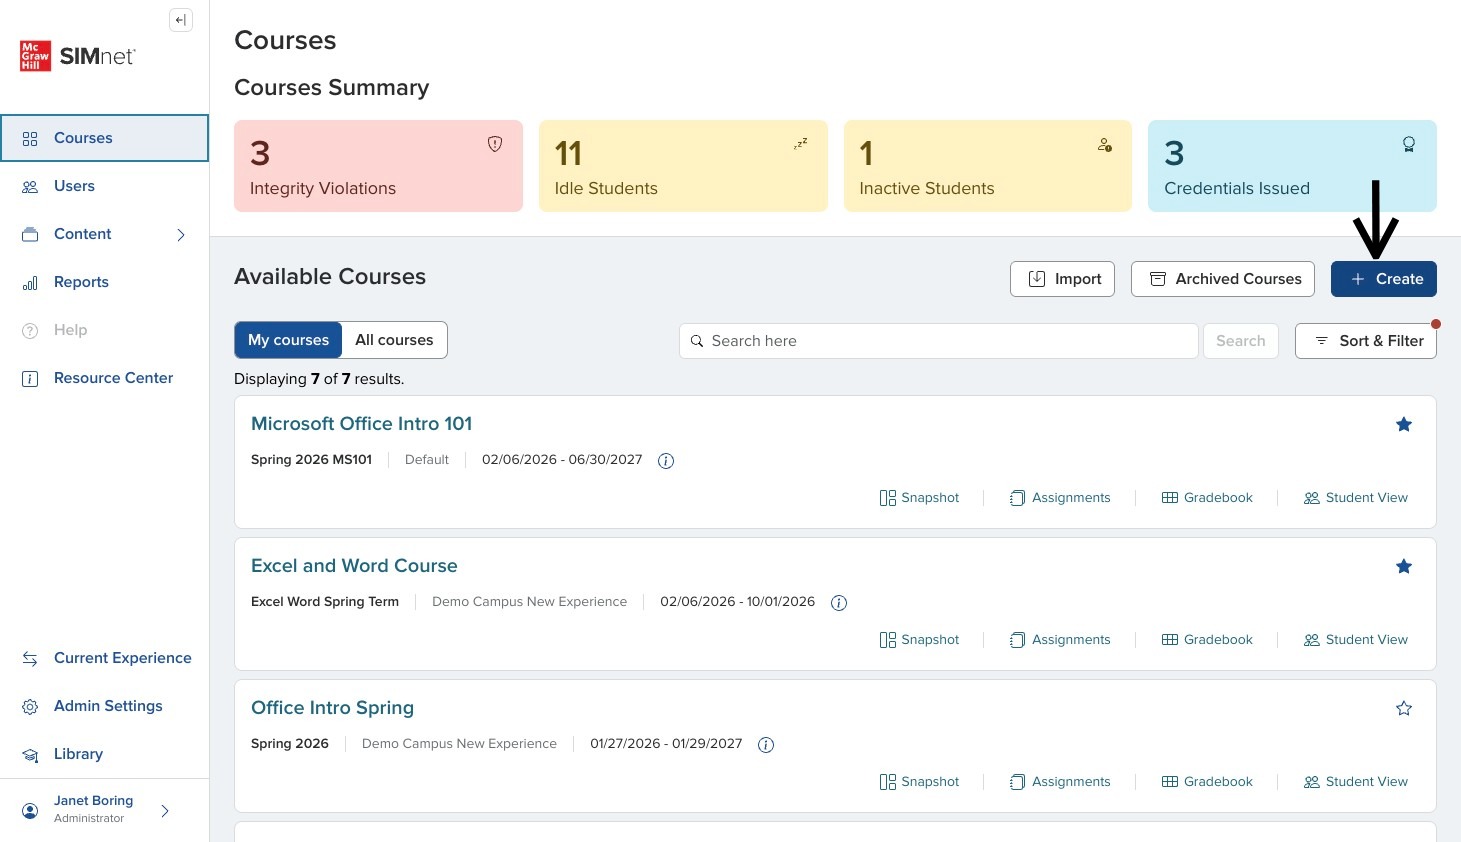This screenshot has height=842, width=1461.
Task: Open the Office Intro Spring course title
Action: (332, 708)
